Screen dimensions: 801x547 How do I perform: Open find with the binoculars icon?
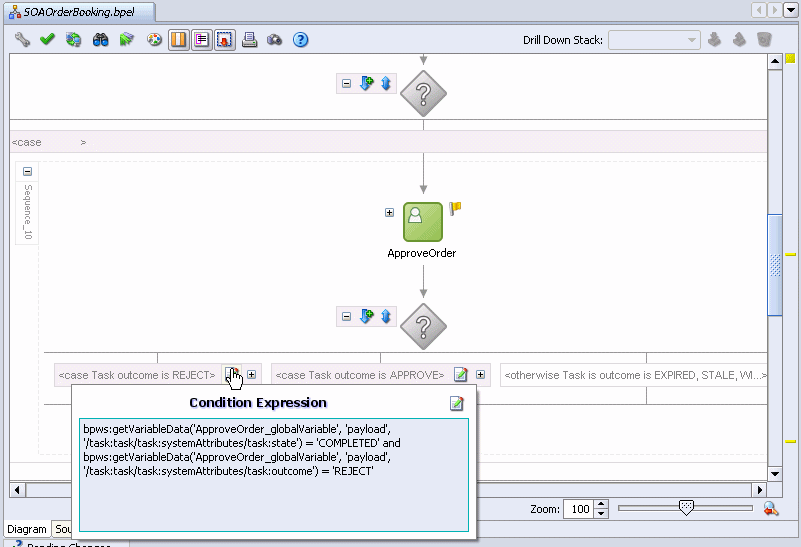coord(100,39)
